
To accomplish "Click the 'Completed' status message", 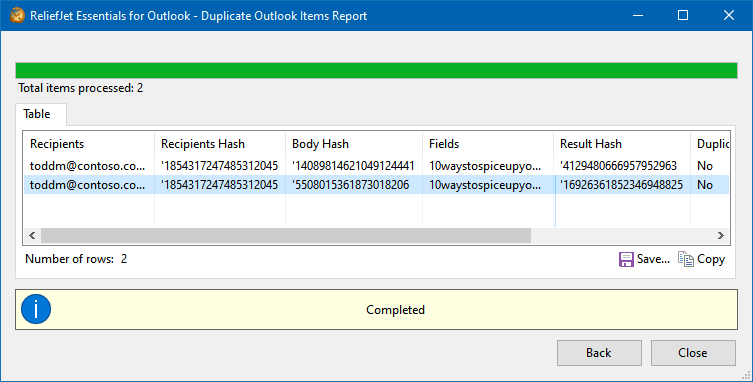I will tap(395, 310).
